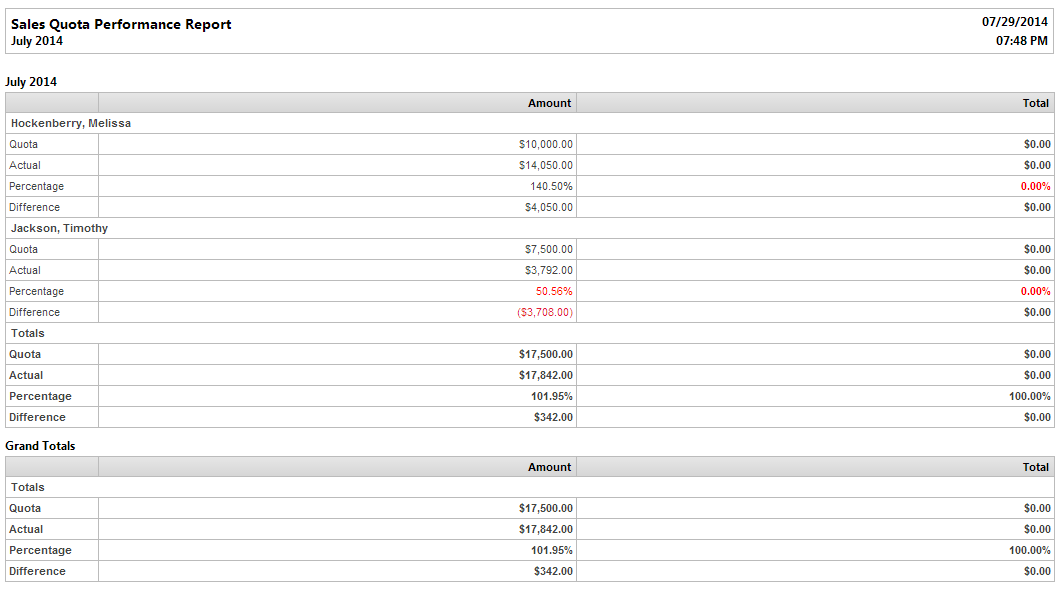Click the Grand Totals Total column header
The image size is (1059, 596).
point(1035,467)
